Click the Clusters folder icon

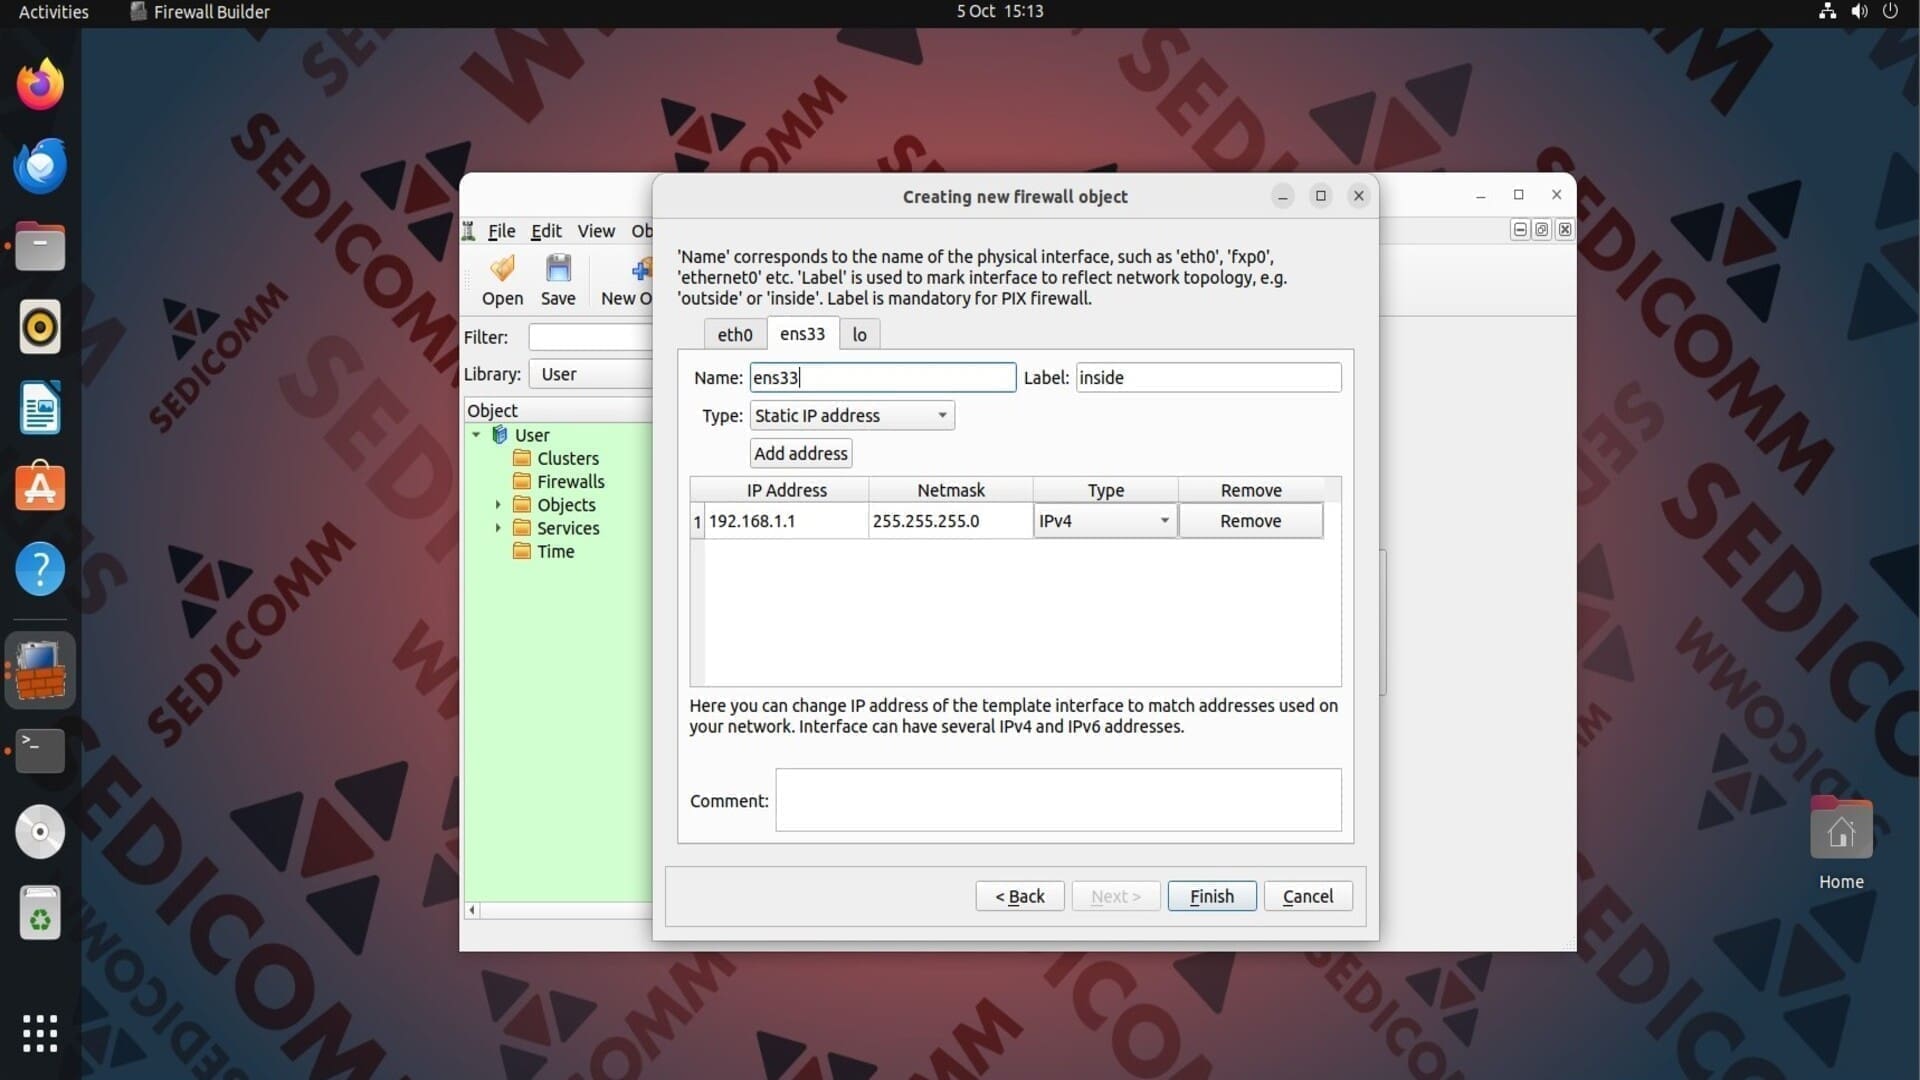522,458
